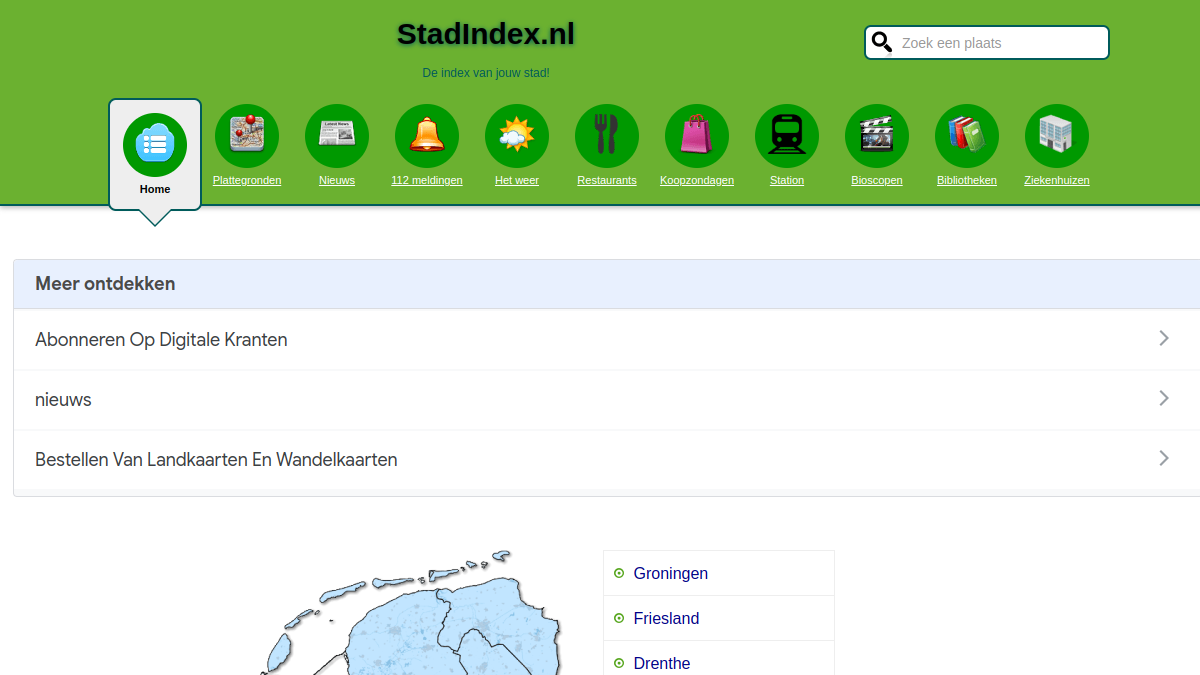Open the Ziekenhuizen text link

point(1057,180)
